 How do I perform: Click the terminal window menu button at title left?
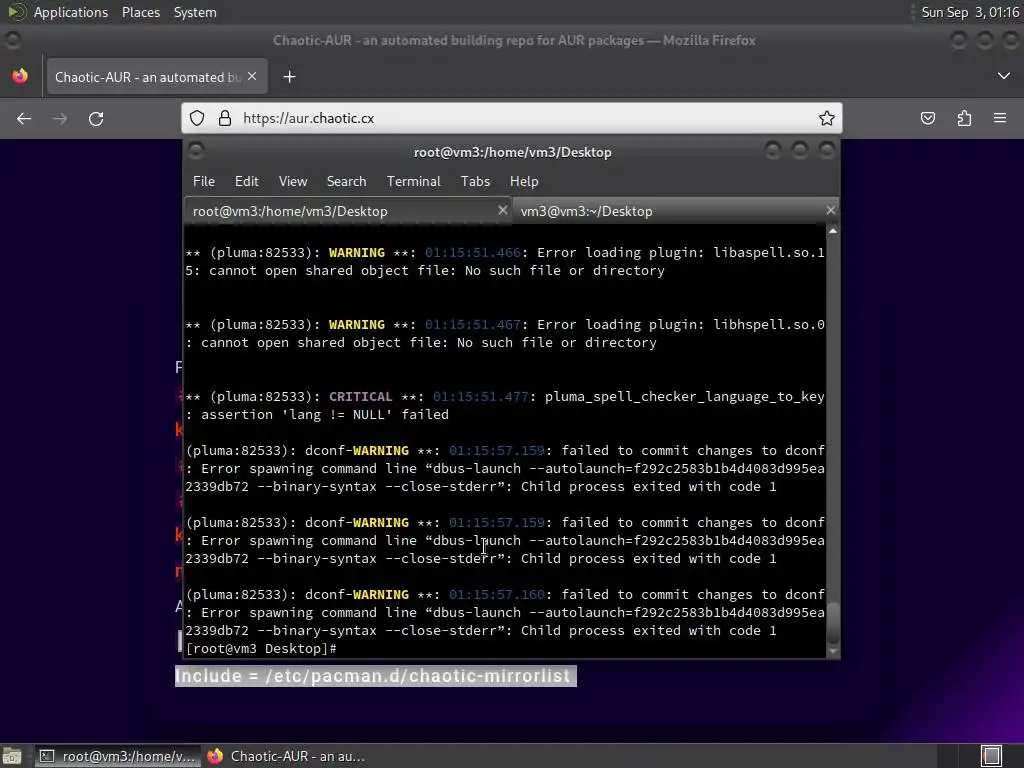coord(196,152)
